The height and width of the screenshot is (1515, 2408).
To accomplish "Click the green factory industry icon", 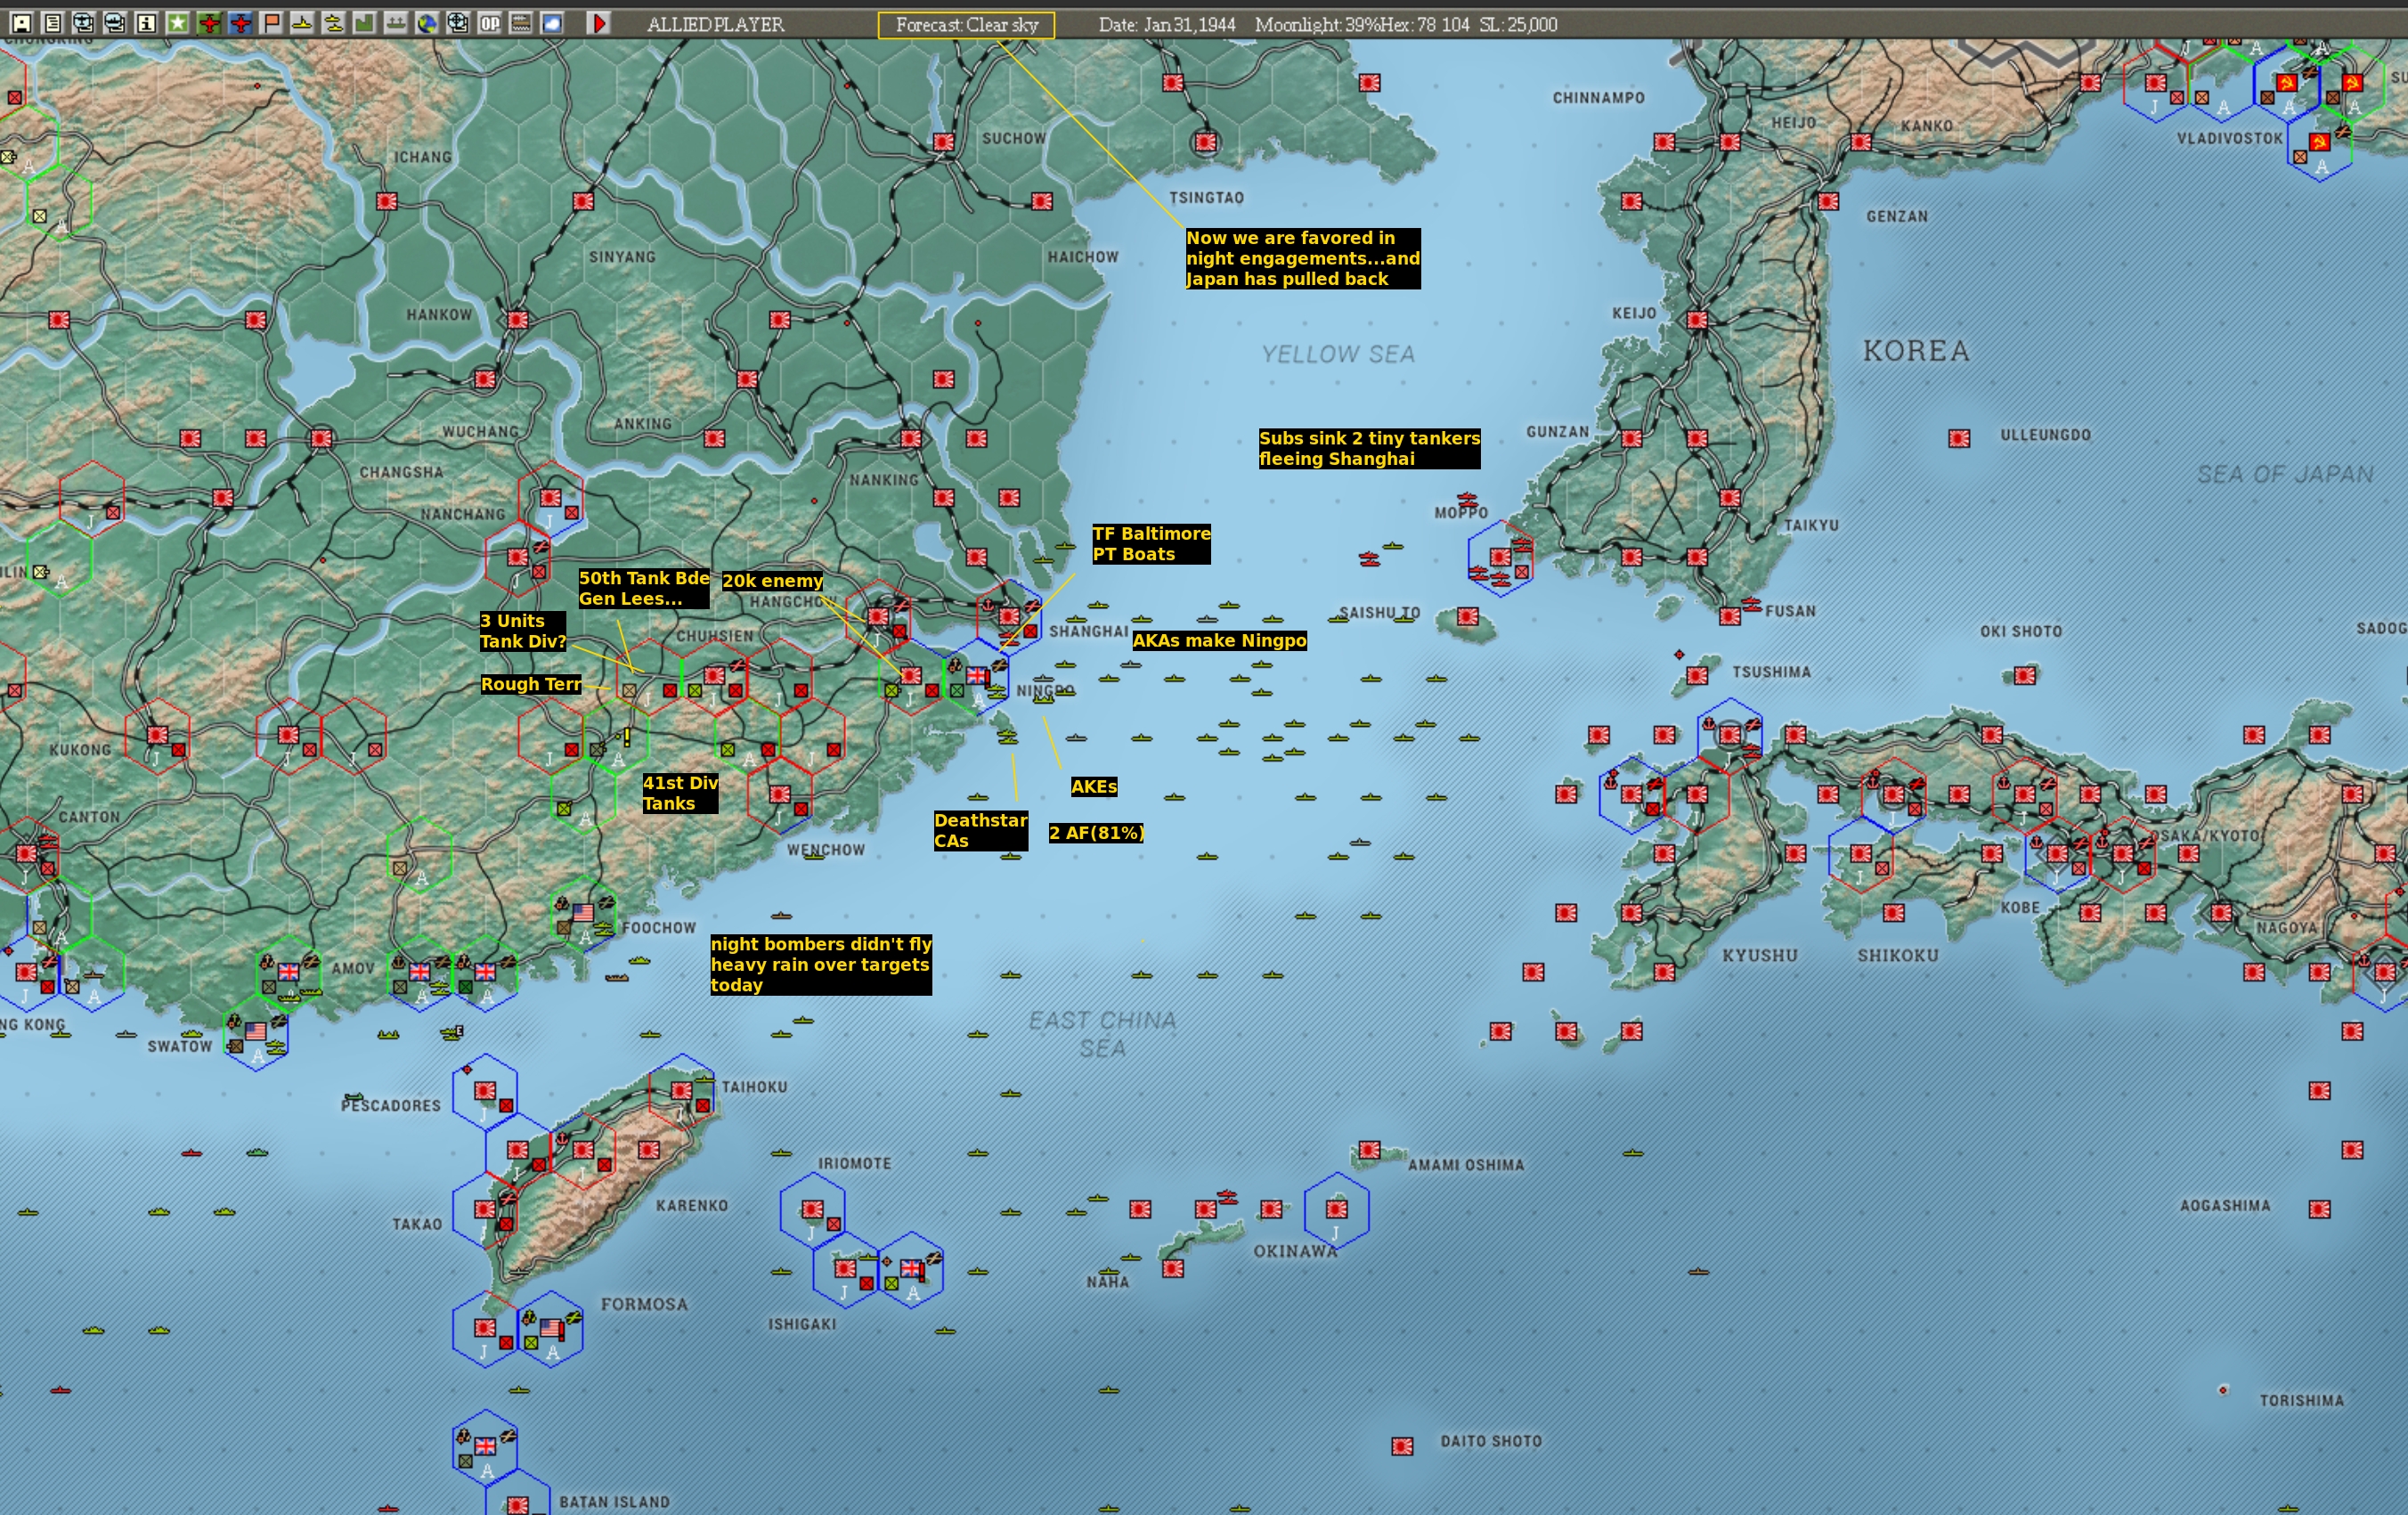I will 364,23.
